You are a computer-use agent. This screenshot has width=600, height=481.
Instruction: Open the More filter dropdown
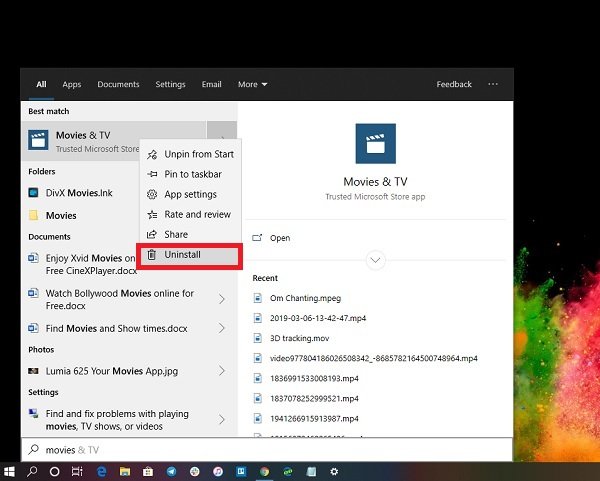tap(252, 84)
